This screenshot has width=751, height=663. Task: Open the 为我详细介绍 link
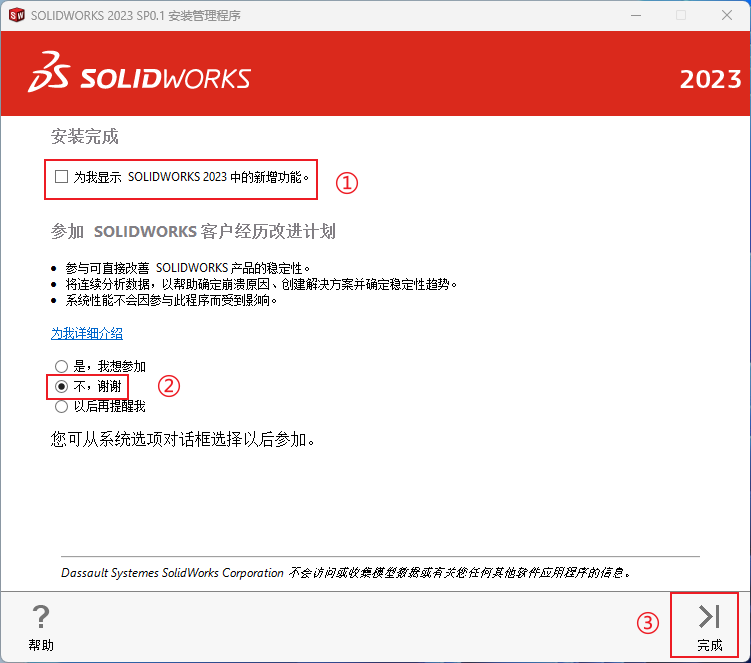click(x=87, y=333)
